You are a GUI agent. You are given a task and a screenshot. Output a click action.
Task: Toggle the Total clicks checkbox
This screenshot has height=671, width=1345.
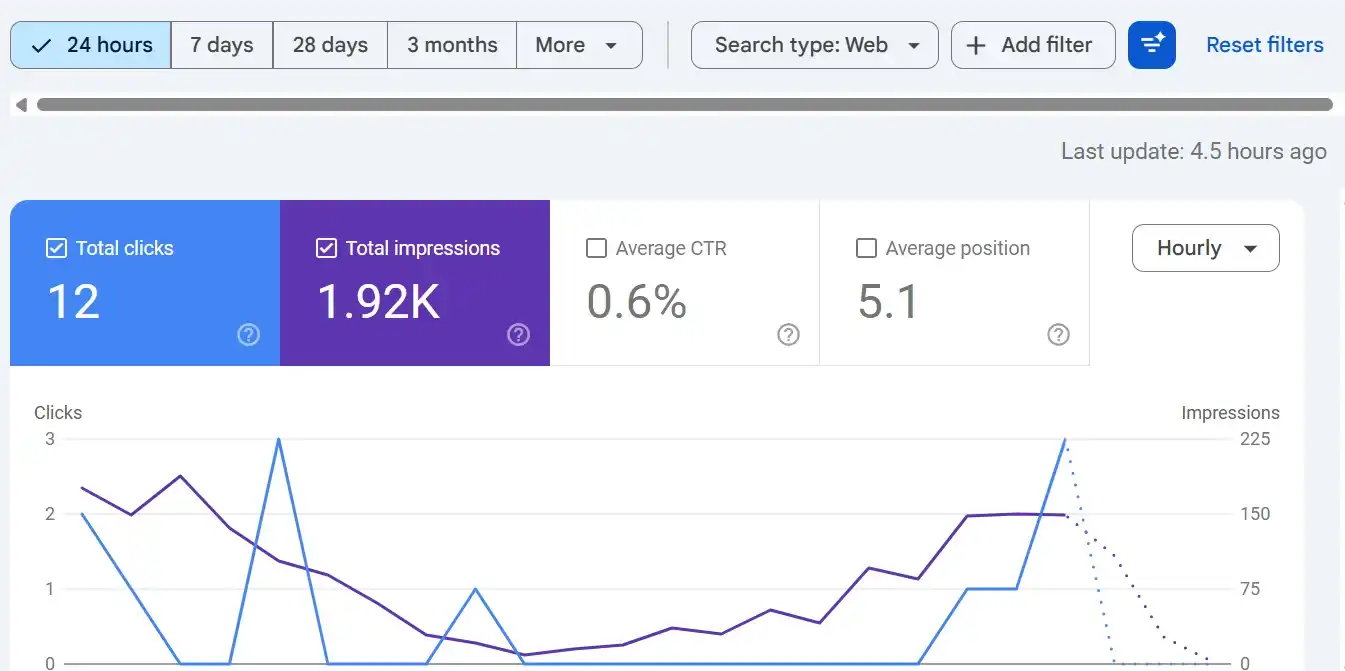tap(57, 248)
